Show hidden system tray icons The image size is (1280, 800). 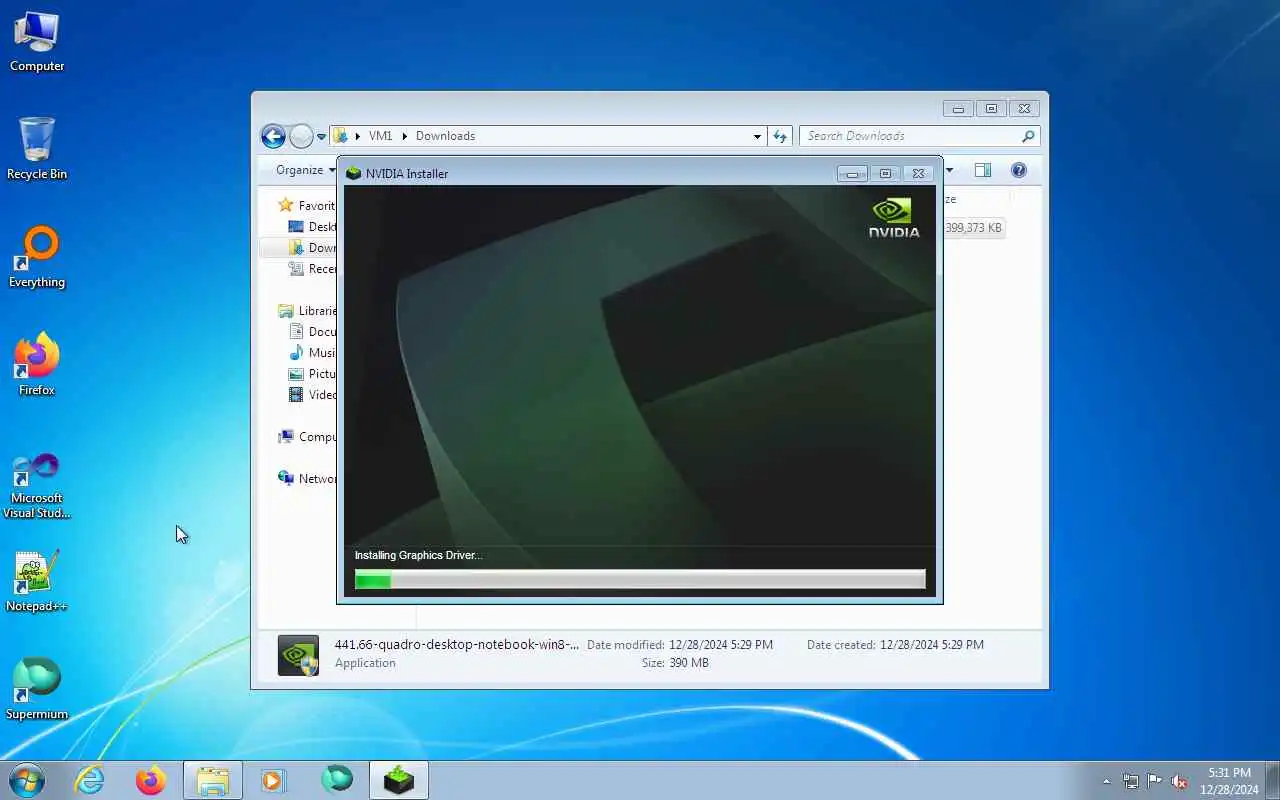click(1106, 781)
